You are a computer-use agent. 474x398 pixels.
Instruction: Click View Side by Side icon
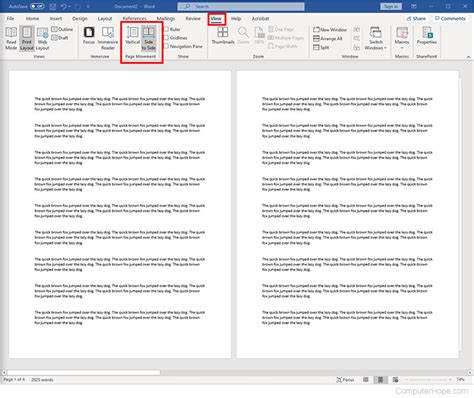pos(357,30)
